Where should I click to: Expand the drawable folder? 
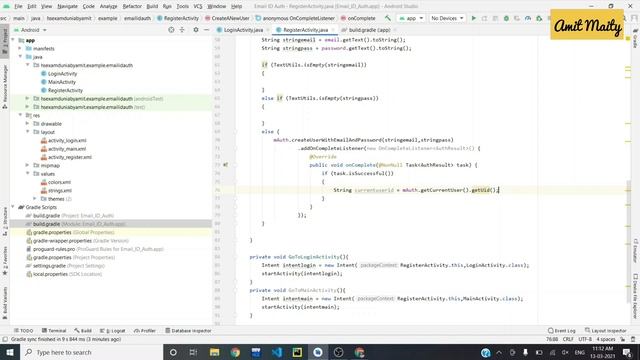pyautogui.click(x=27, y=123)
